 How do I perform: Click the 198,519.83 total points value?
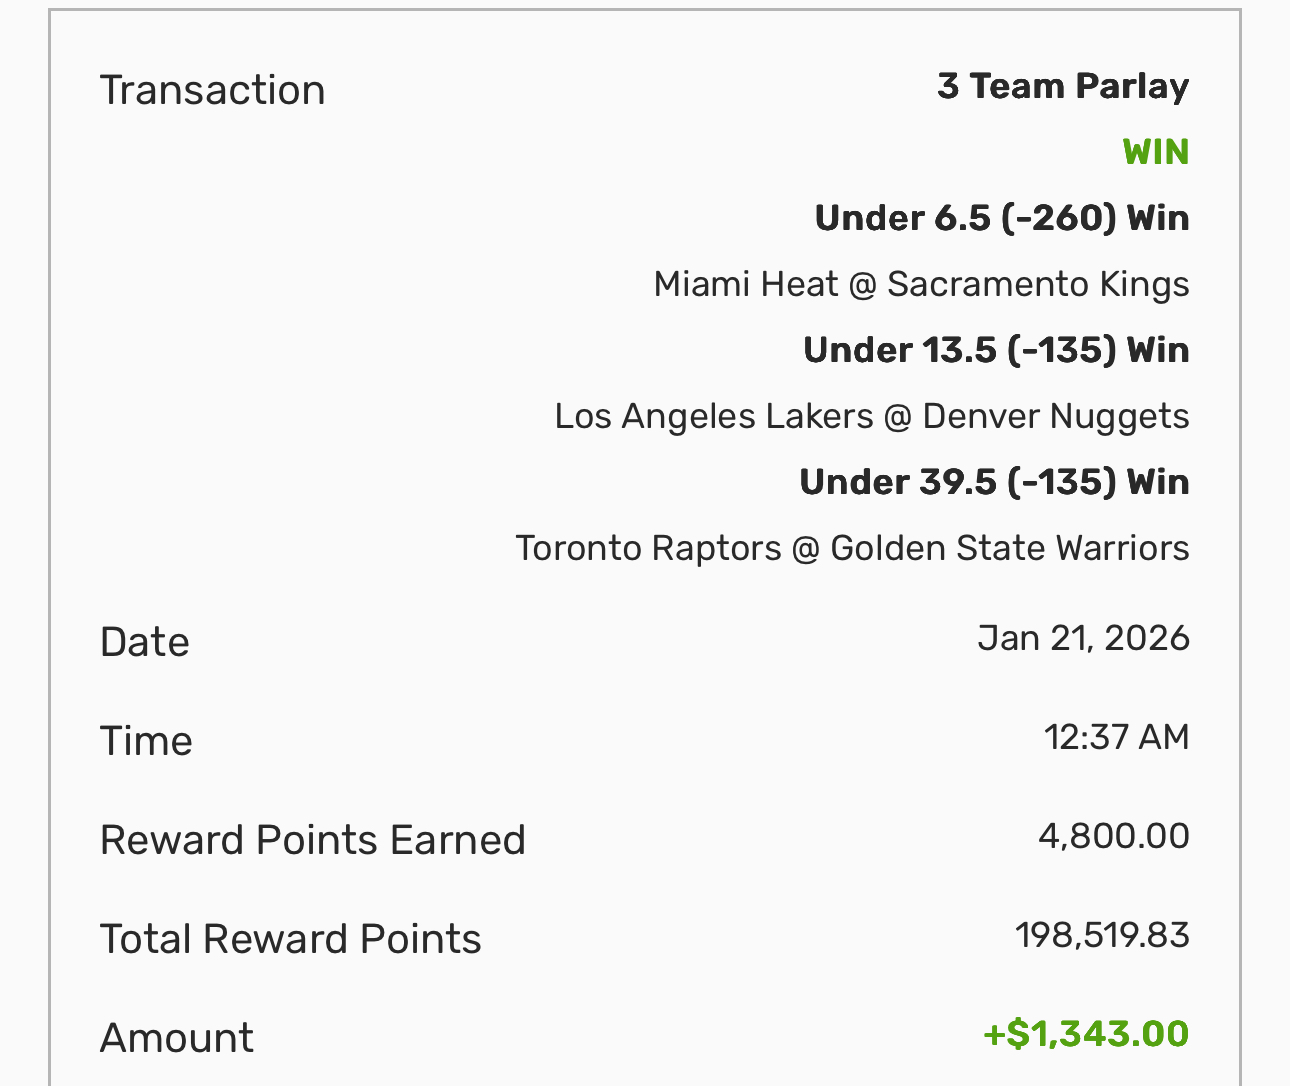point(1102,935)
